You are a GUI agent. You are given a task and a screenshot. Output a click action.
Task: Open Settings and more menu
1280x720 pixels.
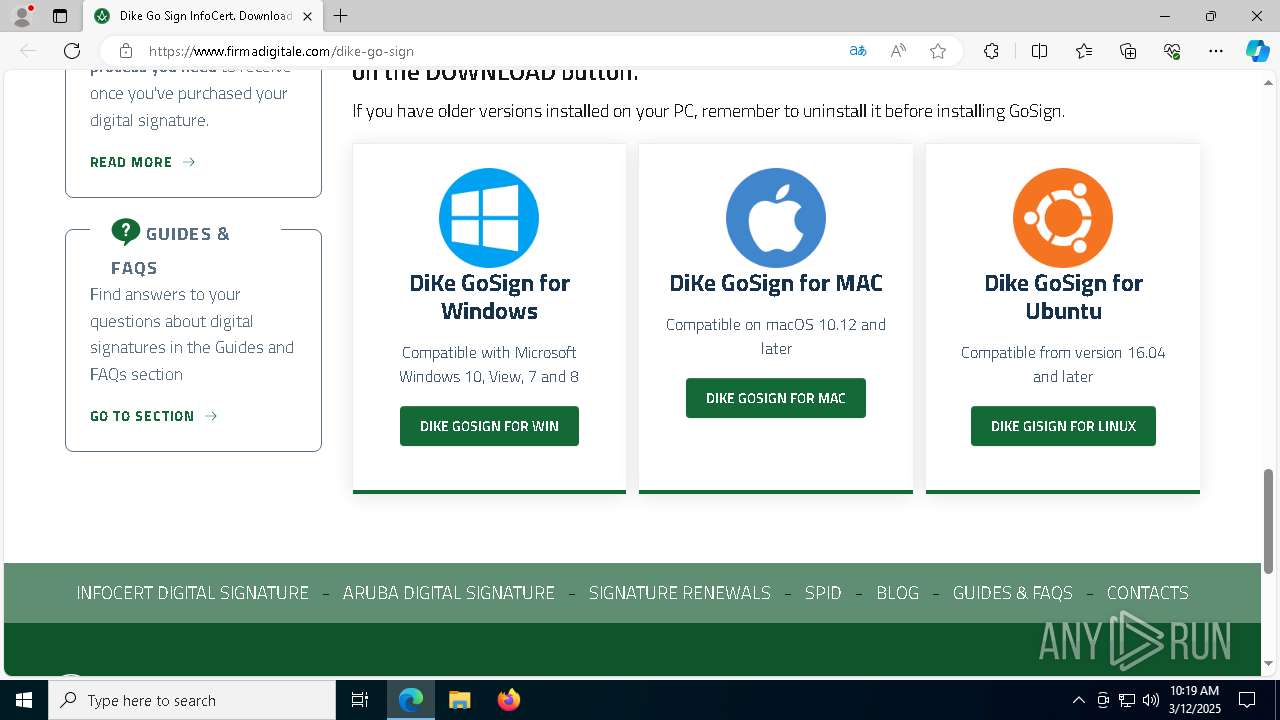[1216, 51]
